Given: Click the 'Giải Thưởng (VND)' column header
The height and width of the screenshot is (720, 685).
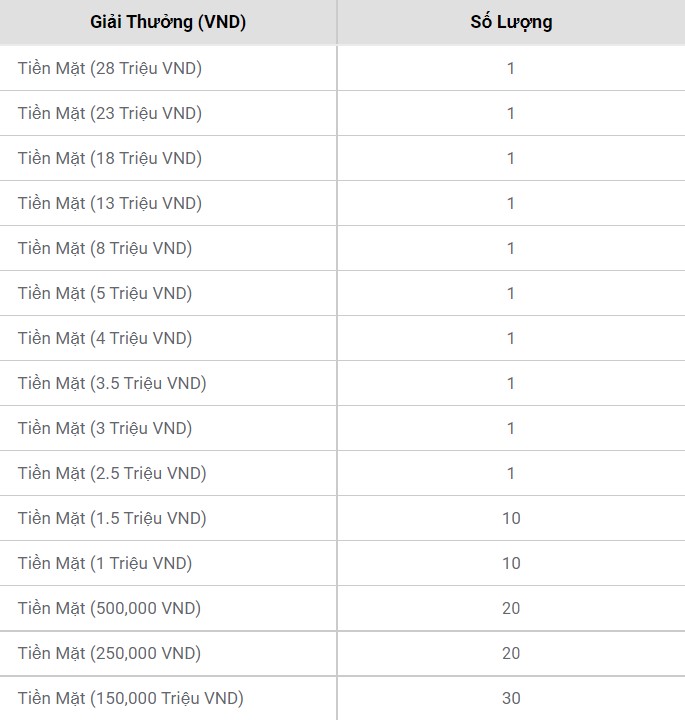Looking at the screenshot, I should [168, 21].
